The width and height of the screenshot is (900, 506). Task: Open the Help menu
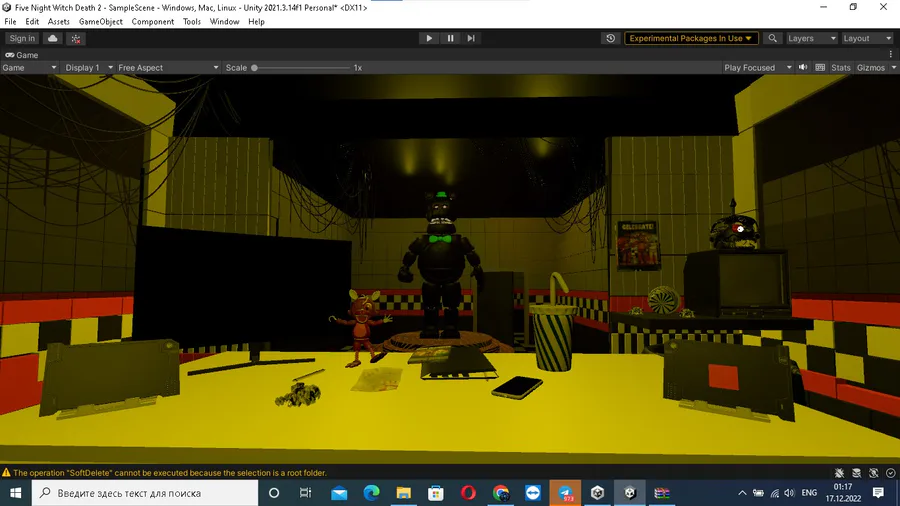pyautogui.click(x=257, y=22)
